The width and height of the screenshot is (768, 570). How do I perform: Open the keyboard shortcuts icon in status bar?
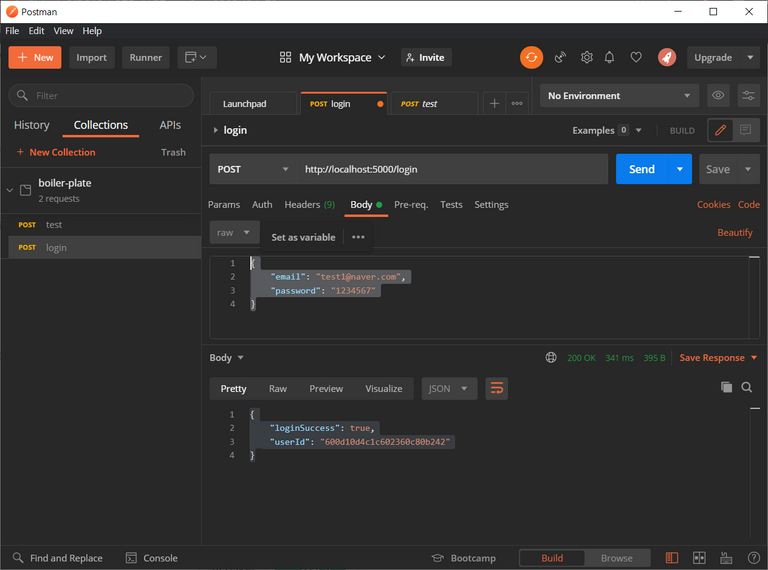click(726, 558)
